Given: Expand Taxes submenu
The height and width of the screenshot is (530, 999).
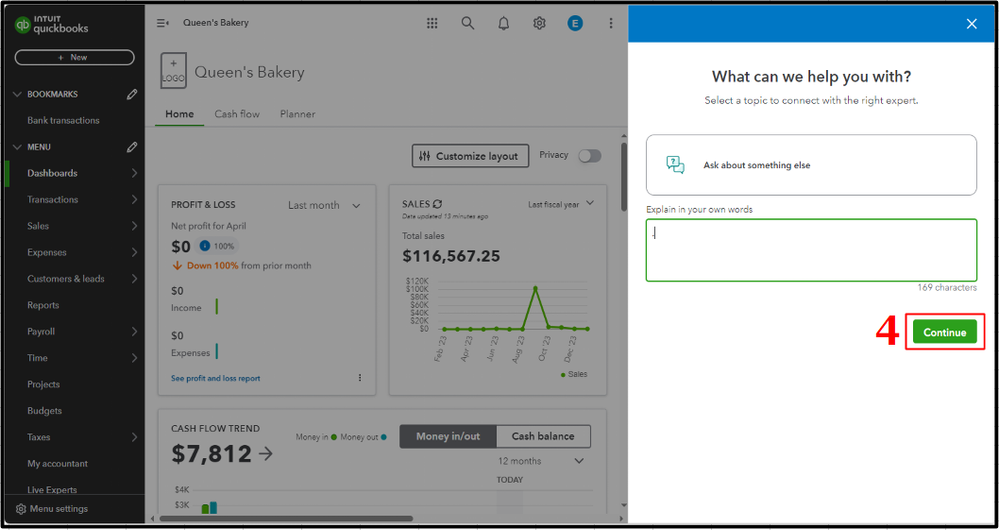Looking at the screenshot, I should [x=134, y=438].
